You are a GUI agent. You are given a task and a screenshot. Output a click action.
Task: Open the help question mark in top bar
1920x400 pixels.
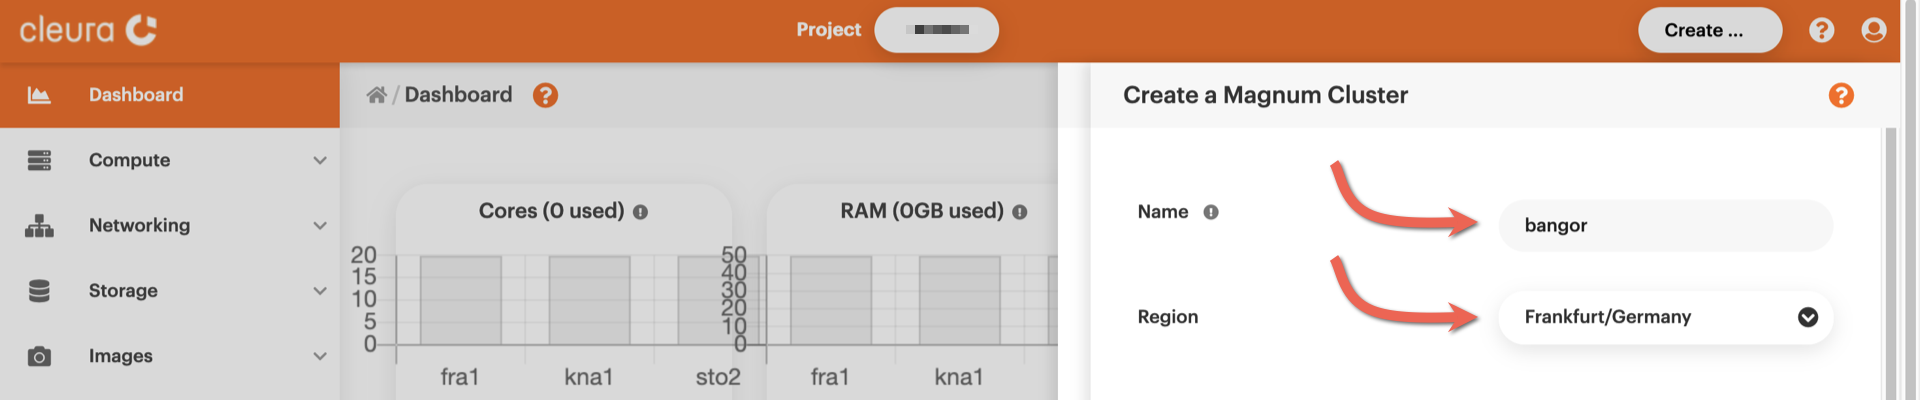(1821, 30)
